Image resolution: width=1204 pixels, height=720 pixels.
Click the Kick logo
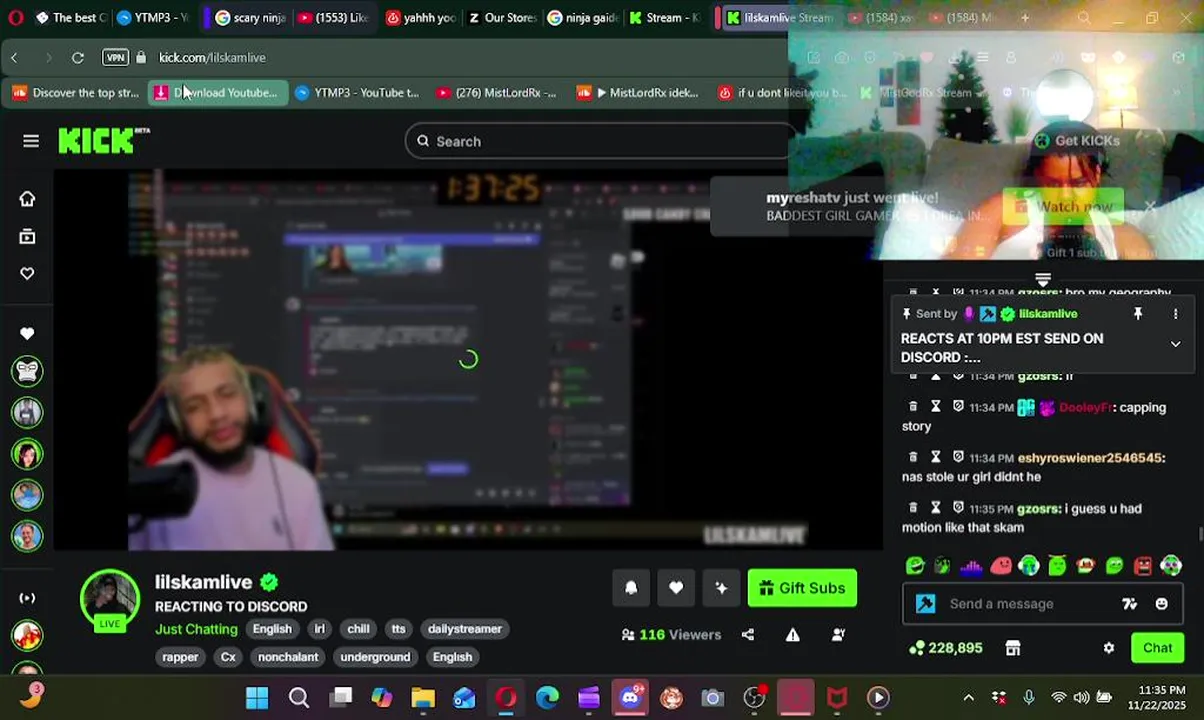click(103, 141)
